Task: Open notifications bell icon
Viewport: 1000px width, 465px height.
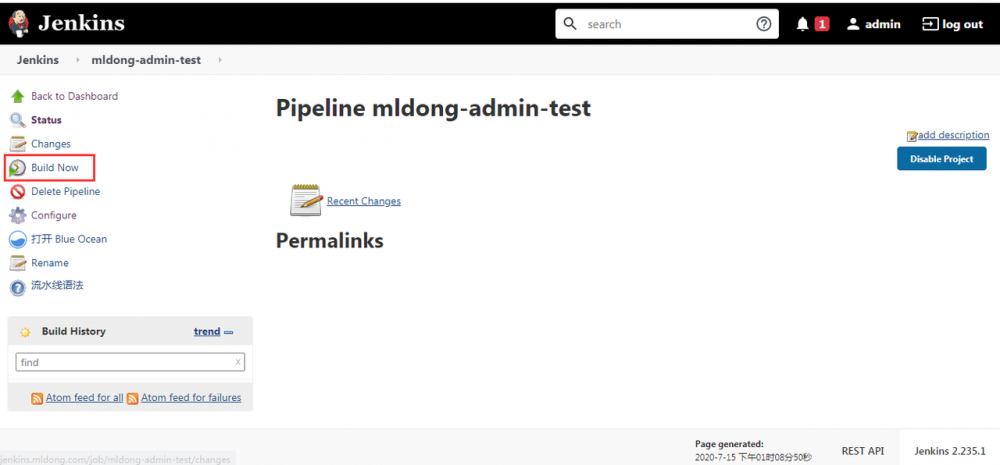Action: (x=802, y=24)
